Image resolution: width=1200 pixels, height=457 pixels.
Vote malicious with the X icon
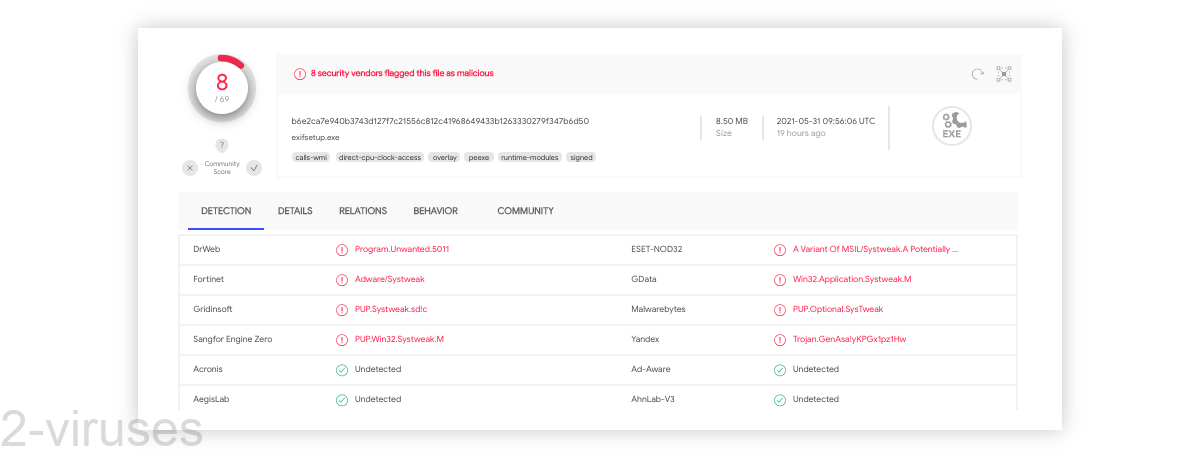click(x=190, y=168)
